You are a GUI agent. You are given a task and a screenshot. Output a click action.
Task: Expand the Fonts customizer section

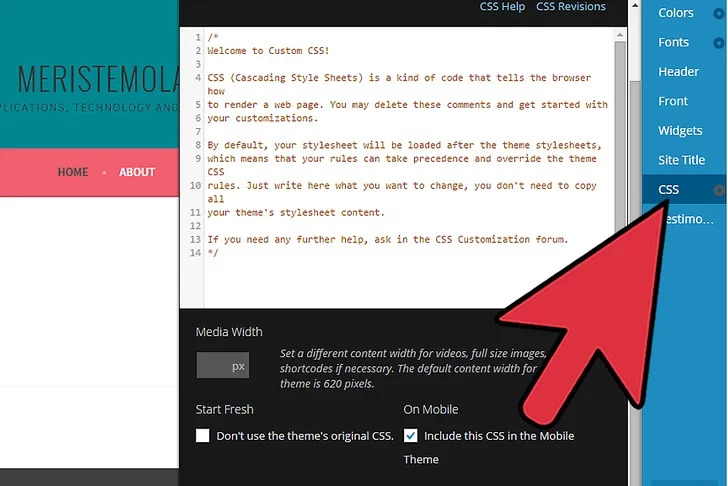click(x=673, y=42)
